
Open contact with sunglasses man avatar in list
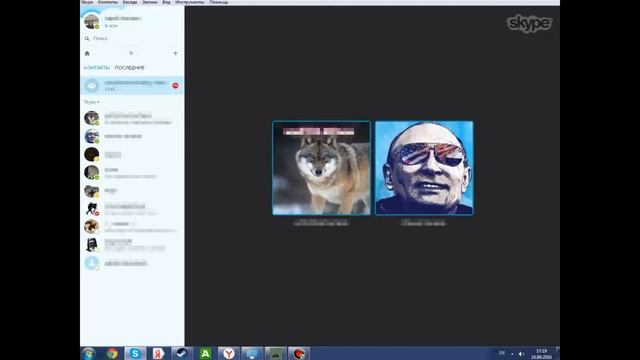[x=132, y=136]
